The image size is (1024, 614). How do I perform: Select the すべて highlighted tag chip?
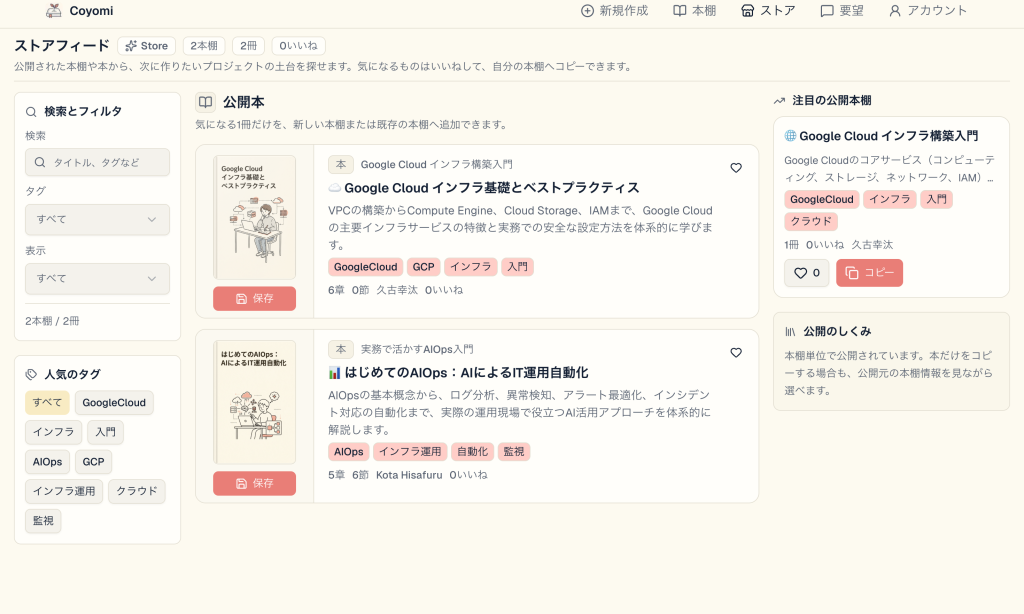(x=47, y=402)
